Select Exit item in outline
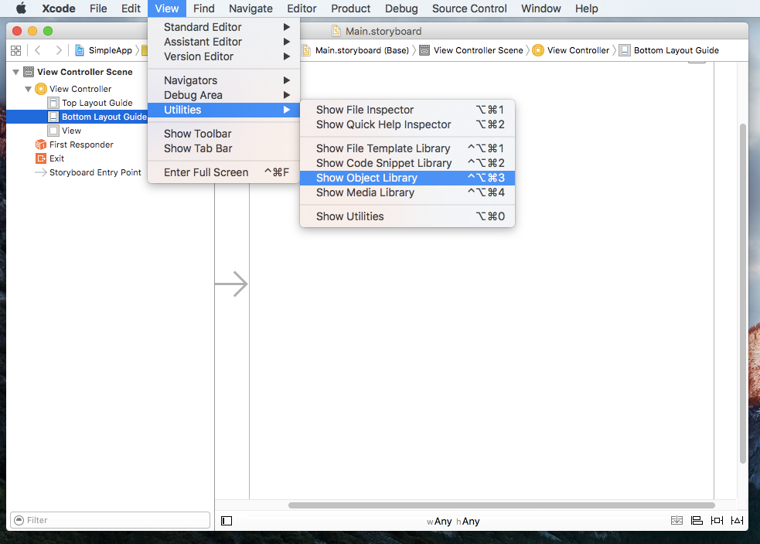760x544 pixels. click(x=57, y=159)
